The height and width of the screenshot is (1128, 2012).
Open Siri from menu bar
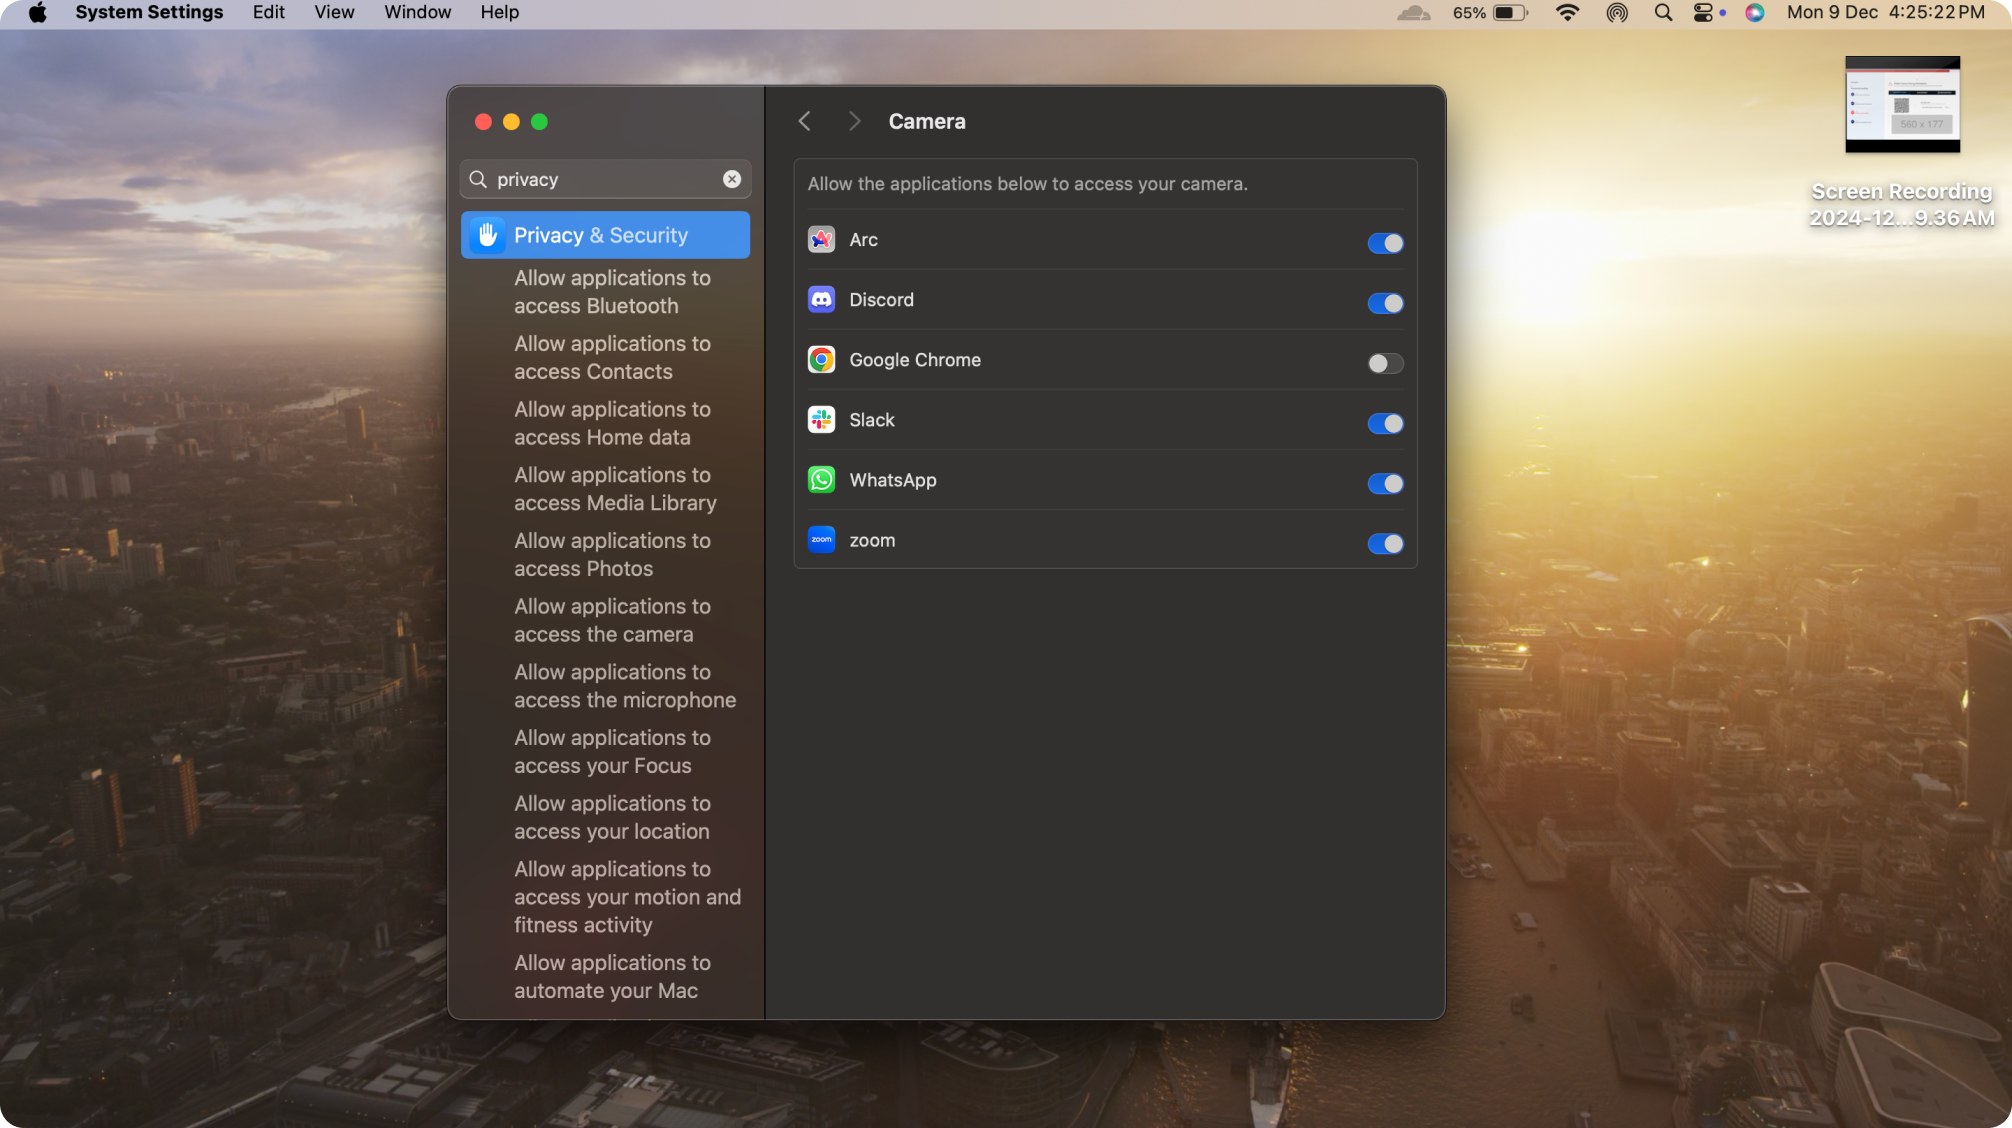(x=1755, y=13)
